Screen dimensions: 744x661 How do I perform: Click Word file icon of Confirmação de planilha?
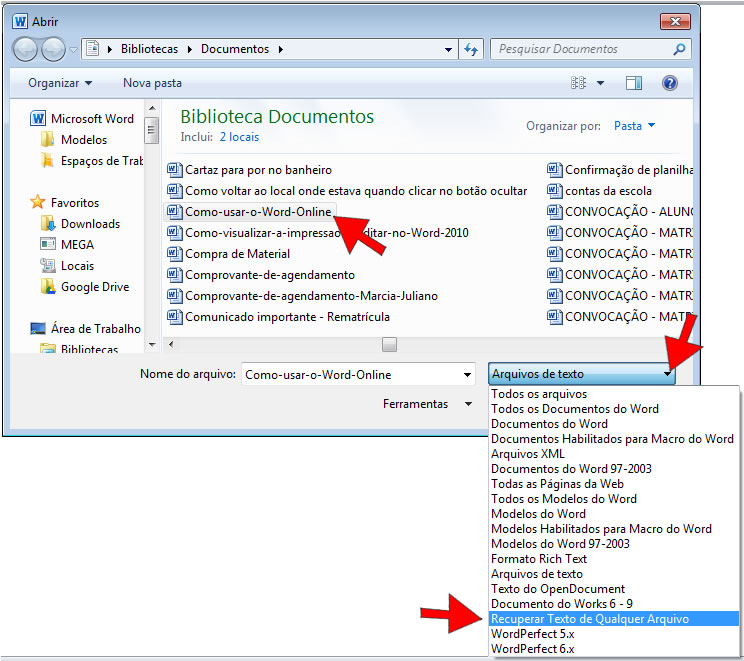coord(554,169)
